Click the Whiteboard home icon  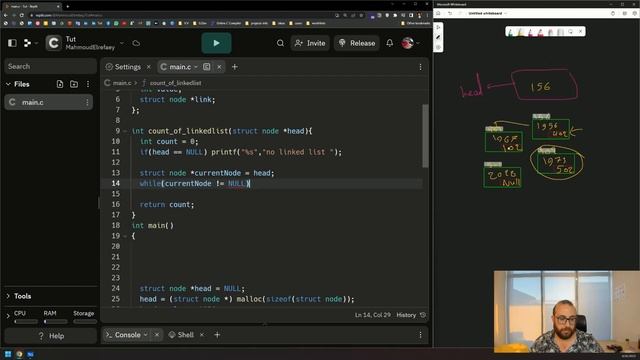point(438,13)
